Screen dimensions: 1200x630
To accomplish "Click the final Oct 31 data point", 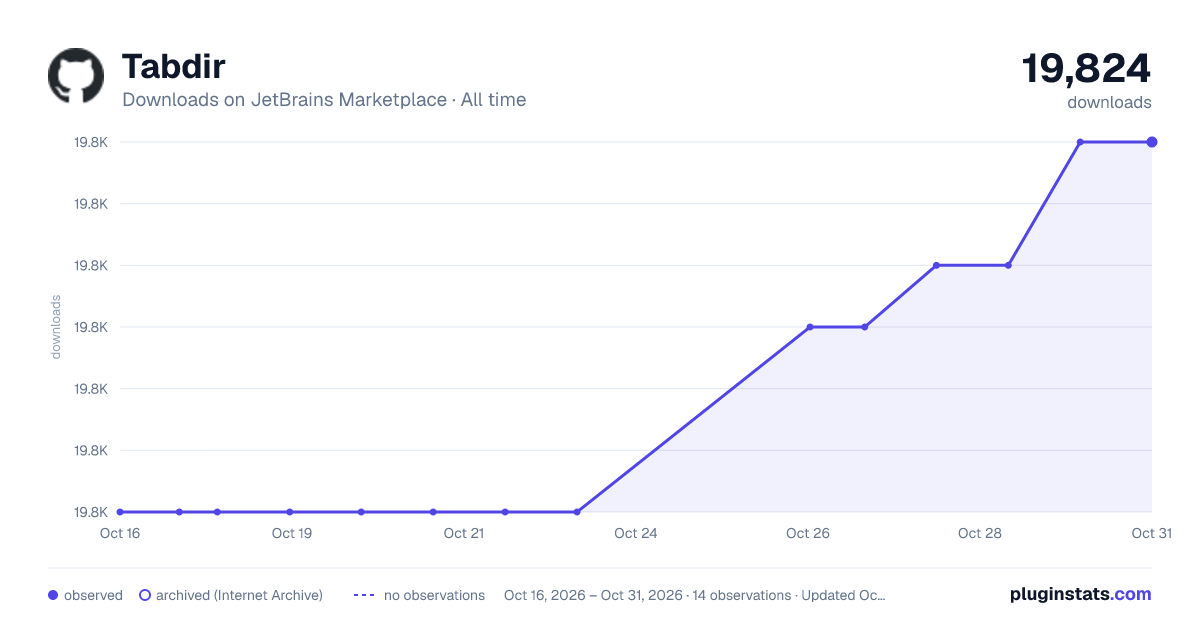I will (1152, 142).
